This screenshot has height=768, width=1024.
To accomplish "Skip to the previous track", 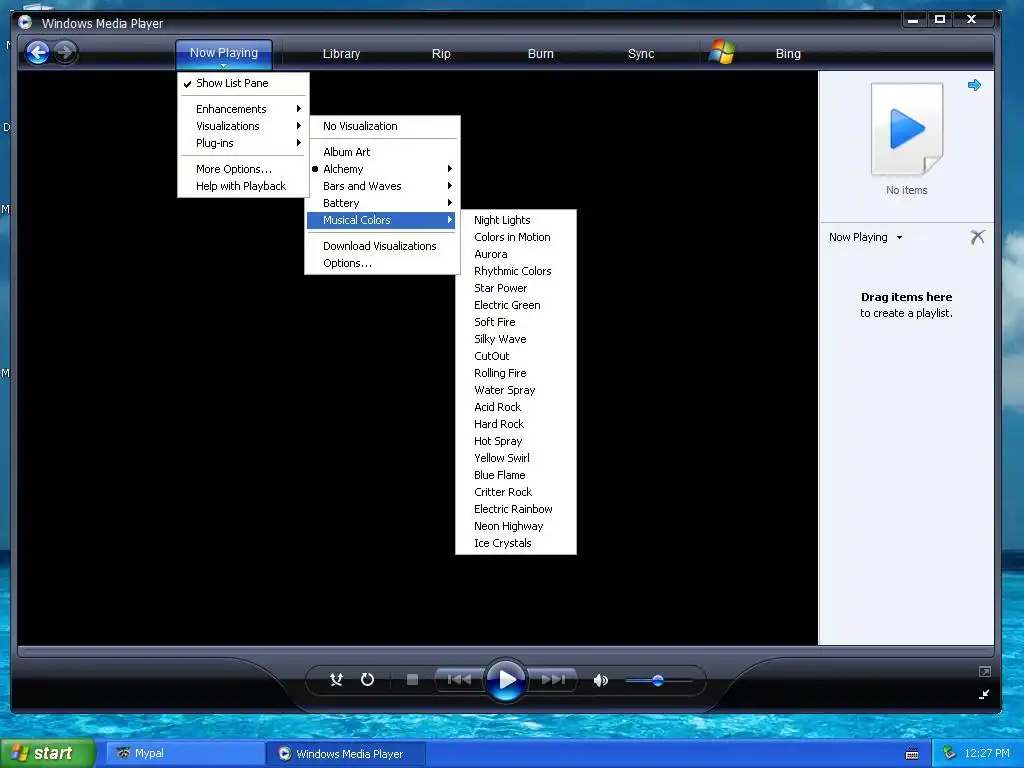I will pyautogui.click(x=459, y=680).
